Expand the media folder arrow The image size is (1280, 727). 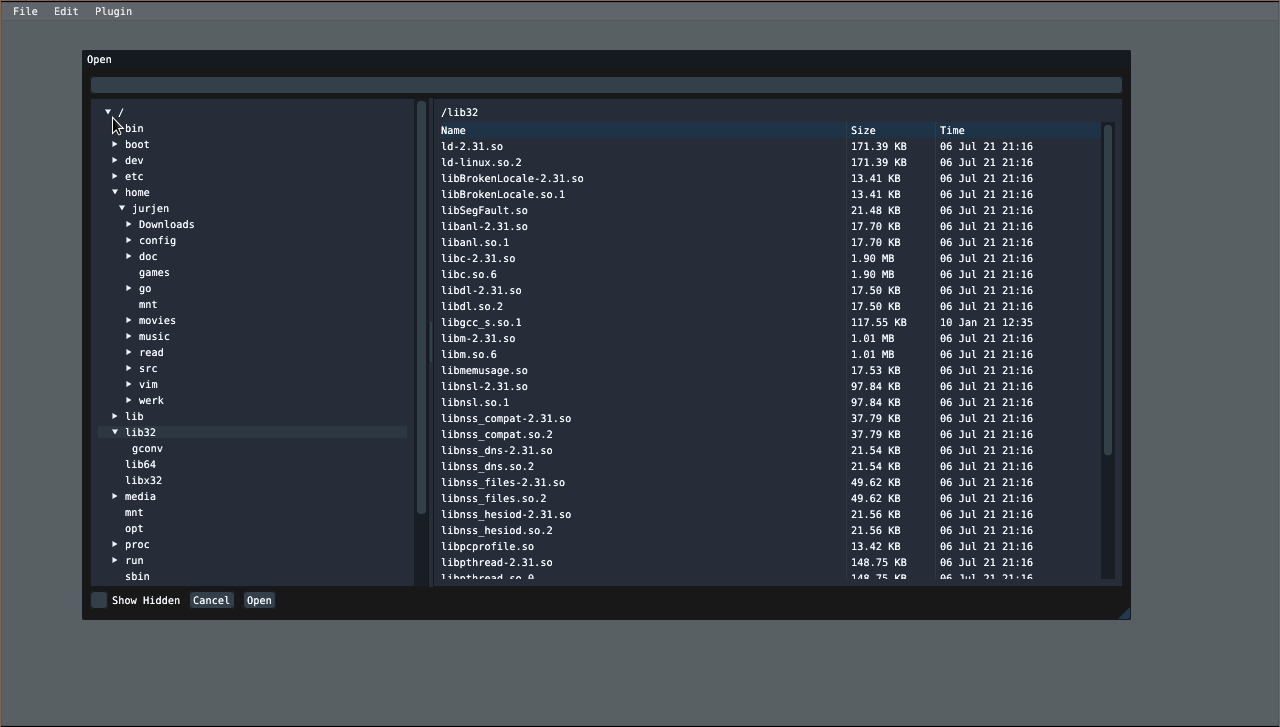coord(115,496)
